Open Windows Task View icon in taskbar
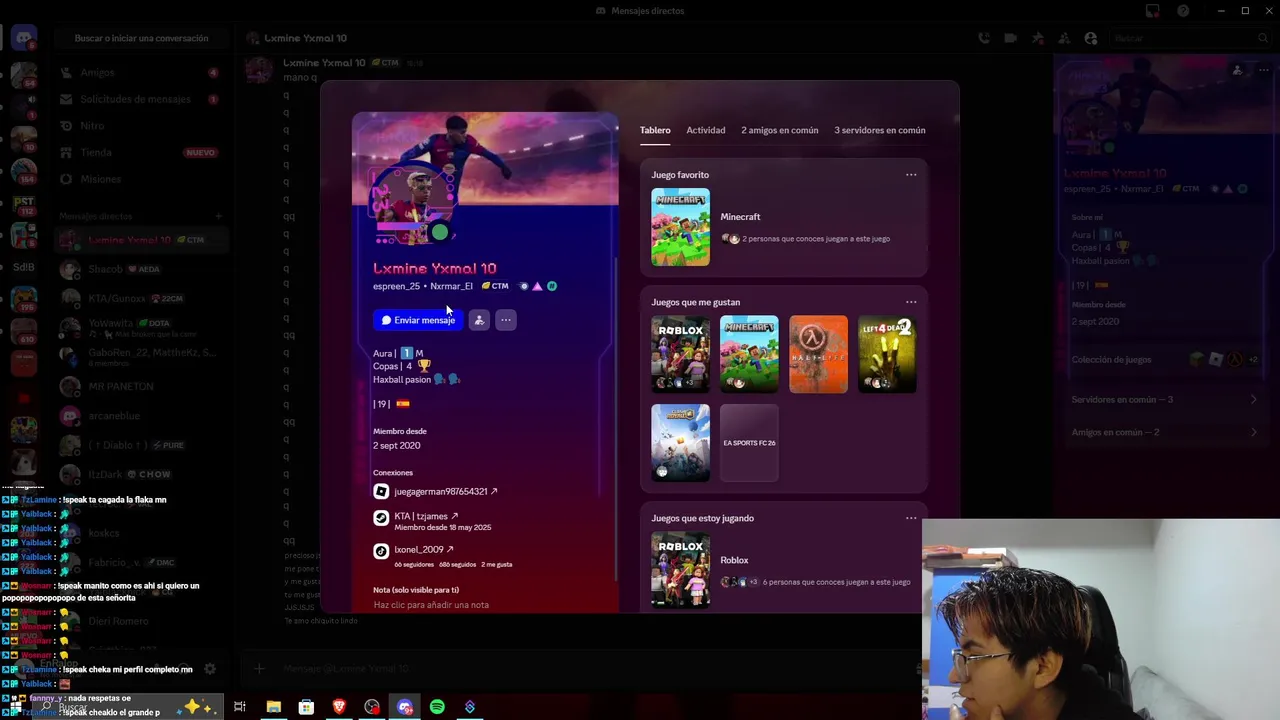 tap(240, 707)
